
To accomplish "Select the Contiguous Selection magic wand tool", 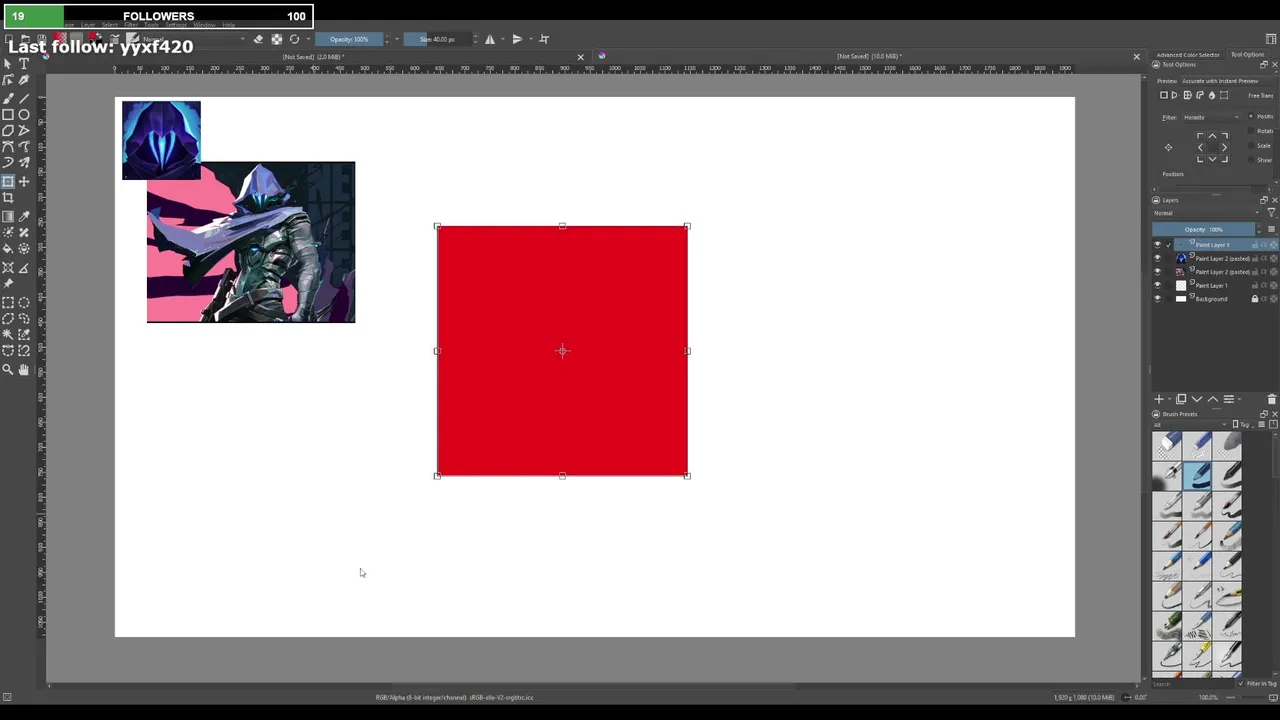I will point(8,335).
